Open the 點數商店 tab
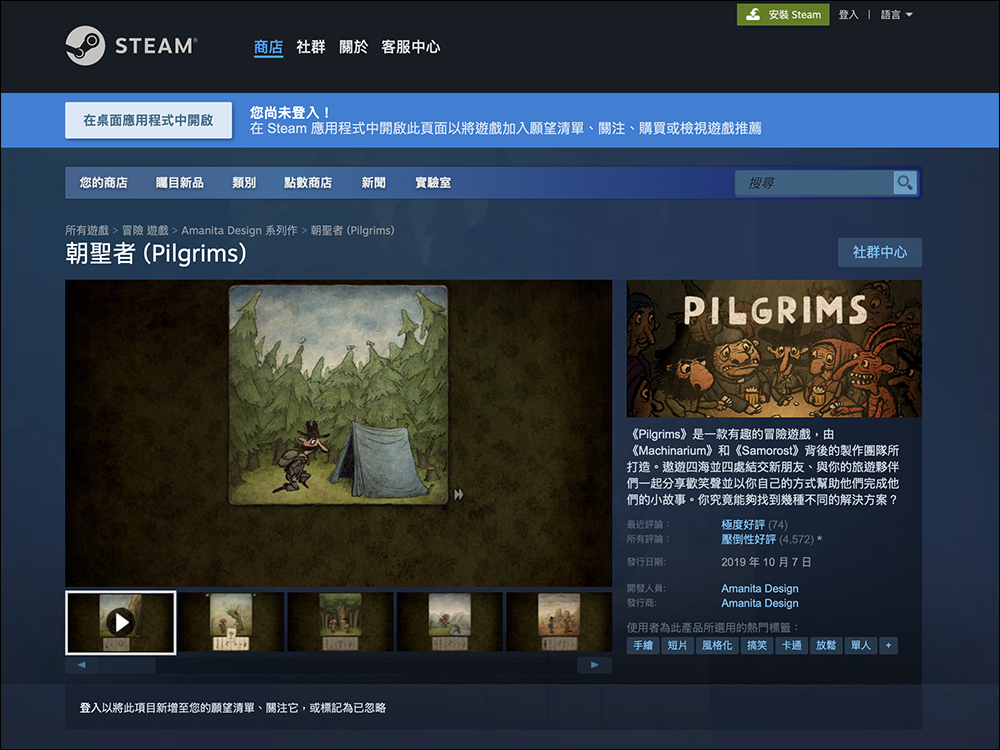This screenshot has width=1000, height=750. (x=308, y=183)
